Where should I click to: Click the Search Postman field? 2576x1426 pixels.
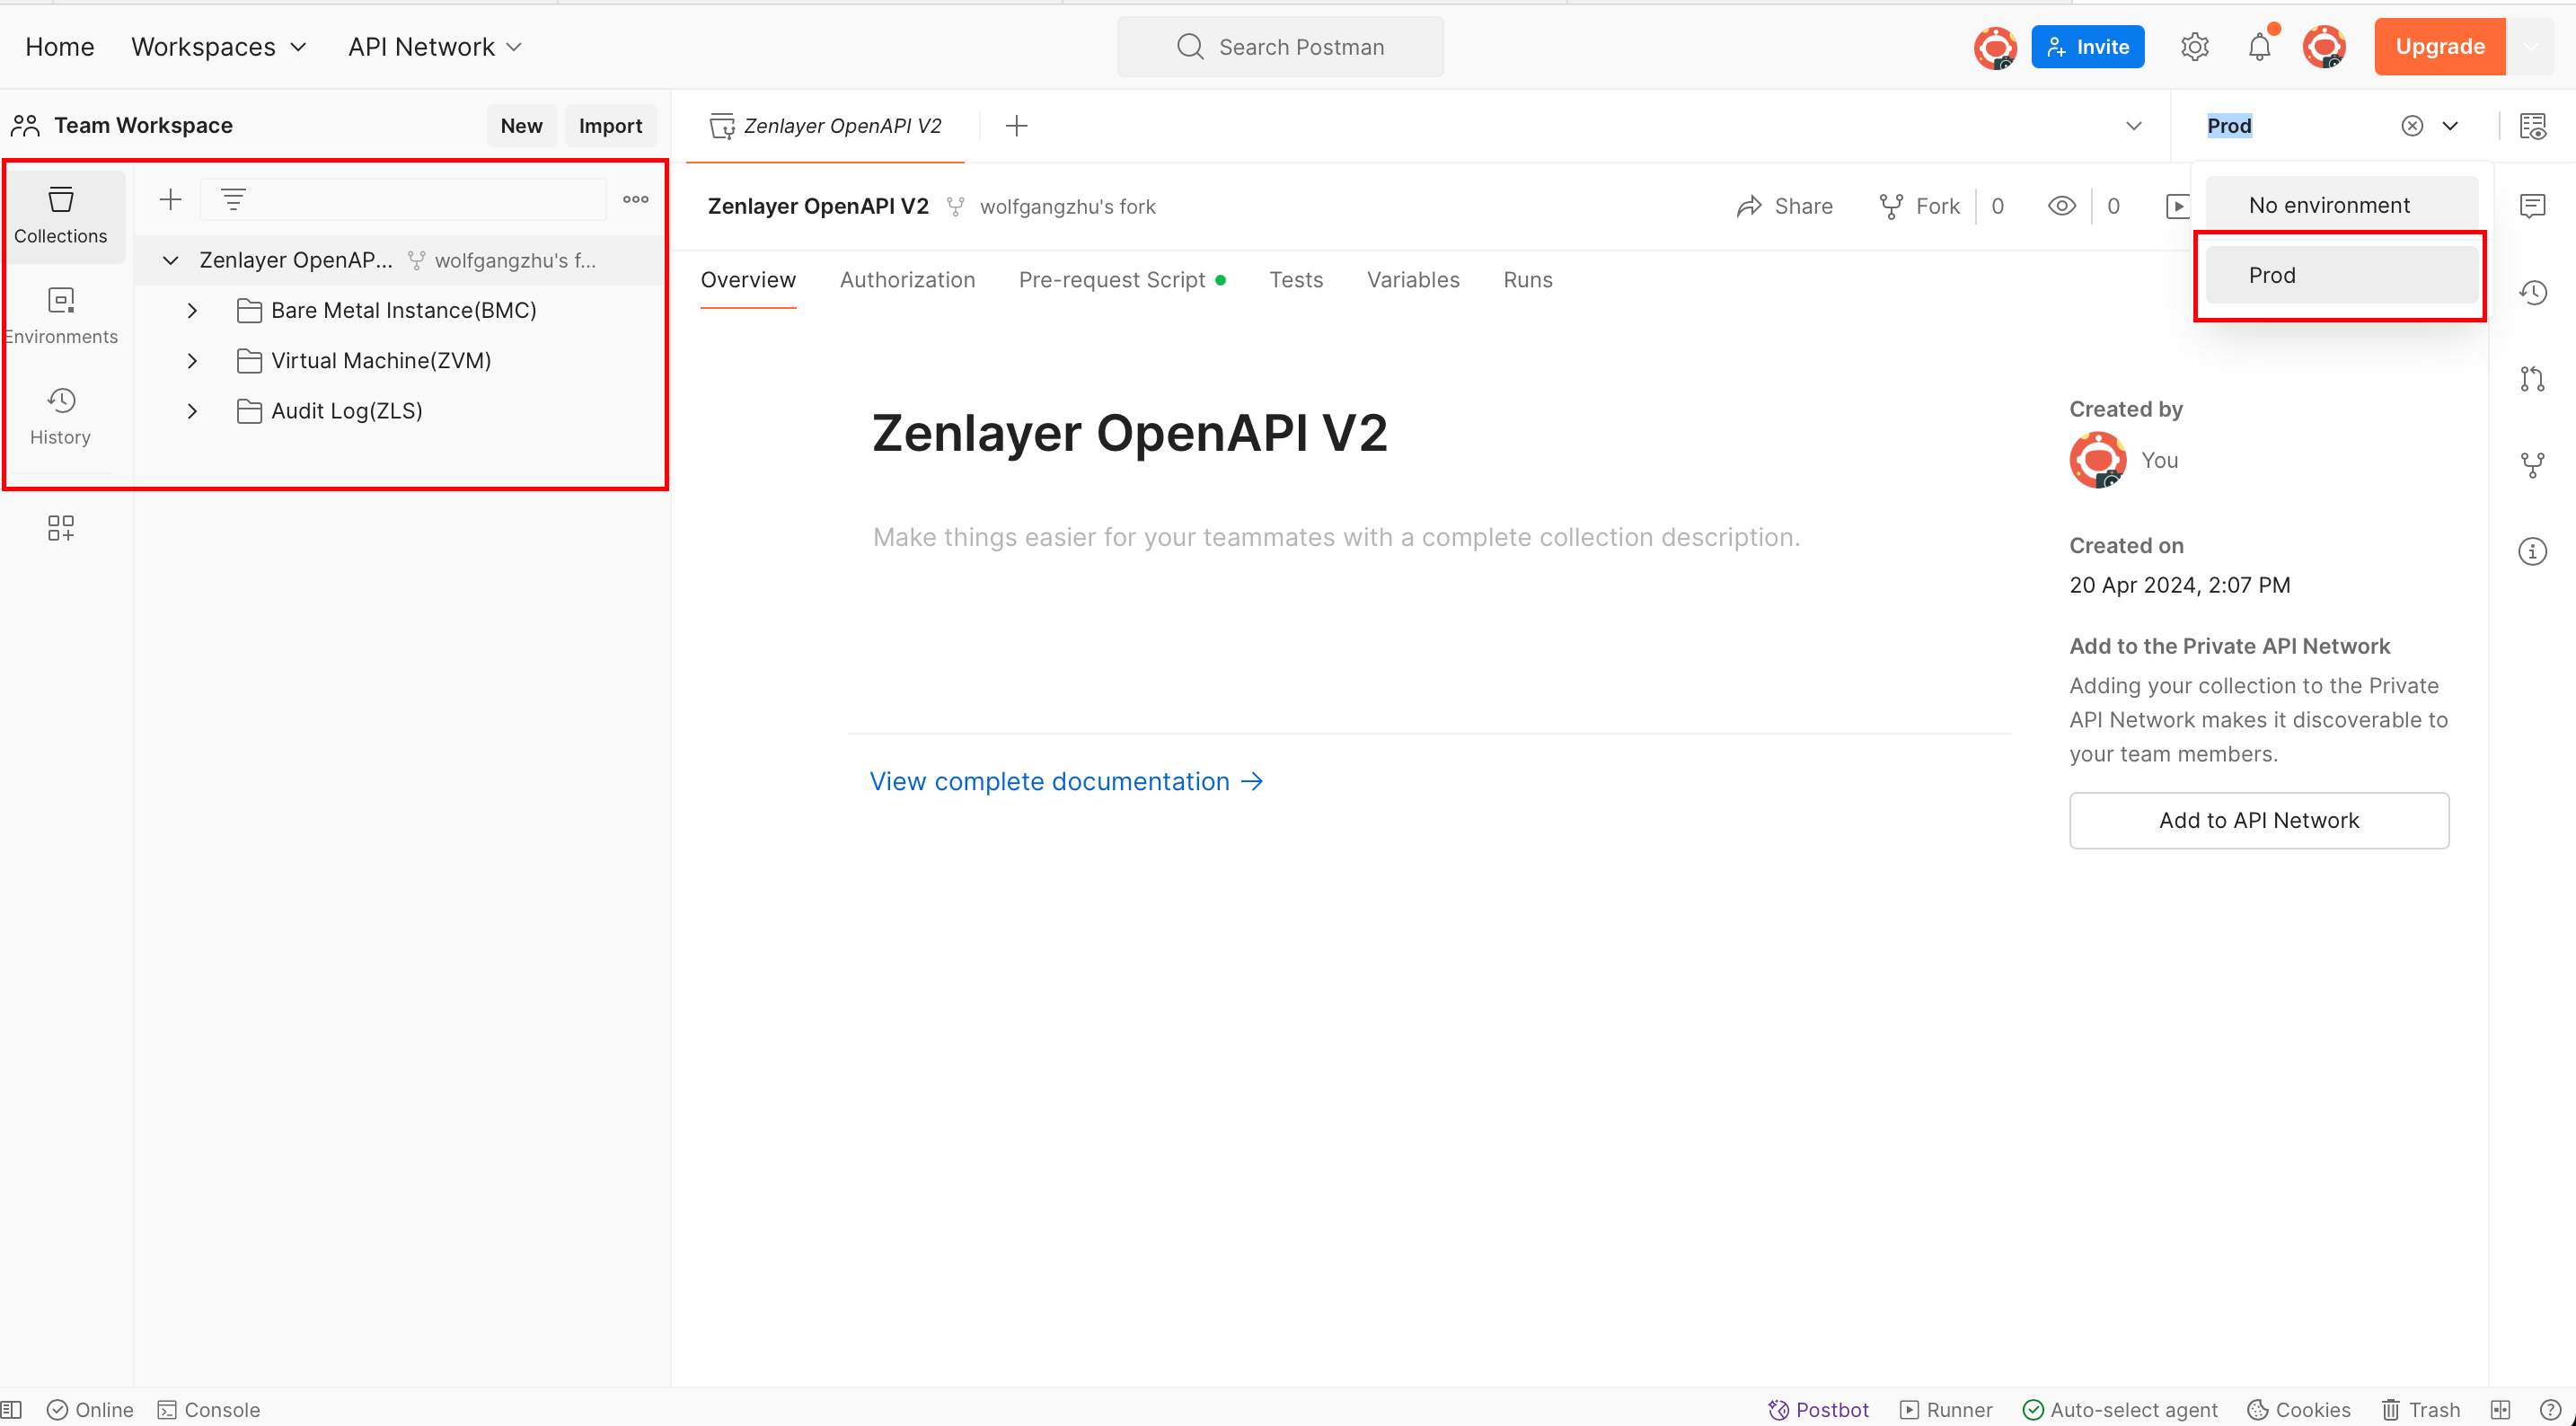(x=1280, y=47)
